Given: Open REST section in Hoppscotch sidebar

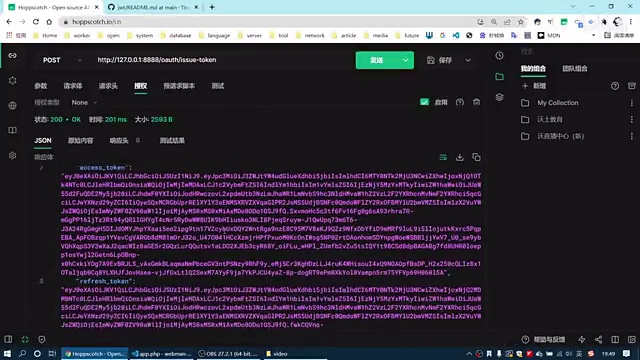Looking at the screenshot, I should click(x=12, y=56).
